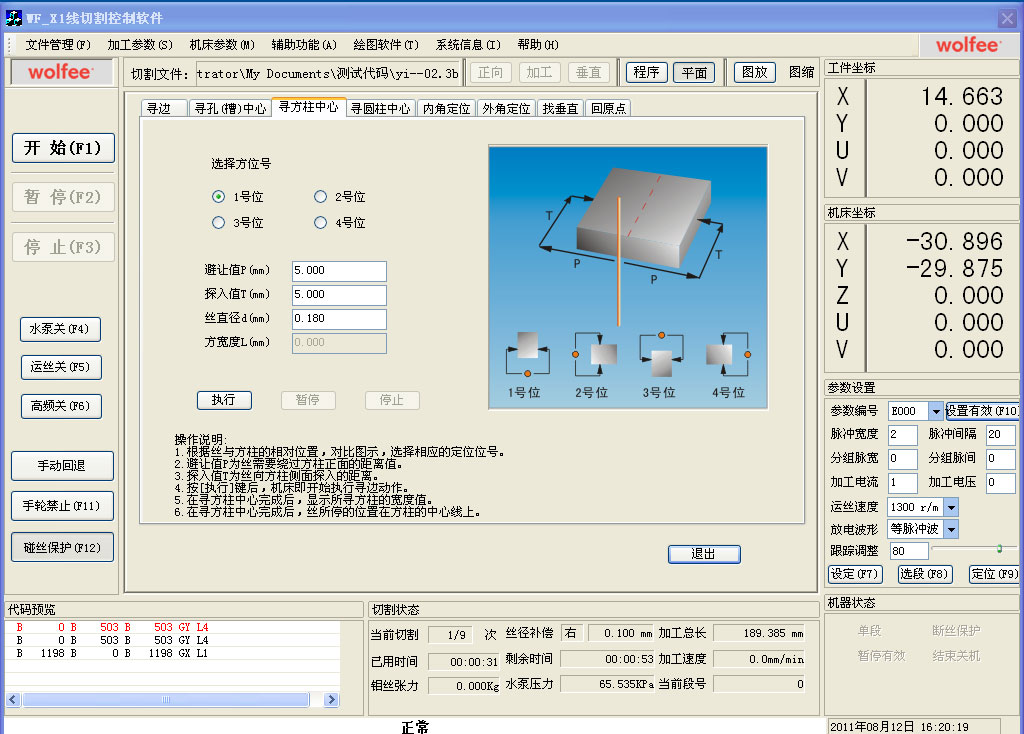This screenshot has height=734, width=1024.
Task: Click the wolfee logo at the top right
Action: coord(967,45)
